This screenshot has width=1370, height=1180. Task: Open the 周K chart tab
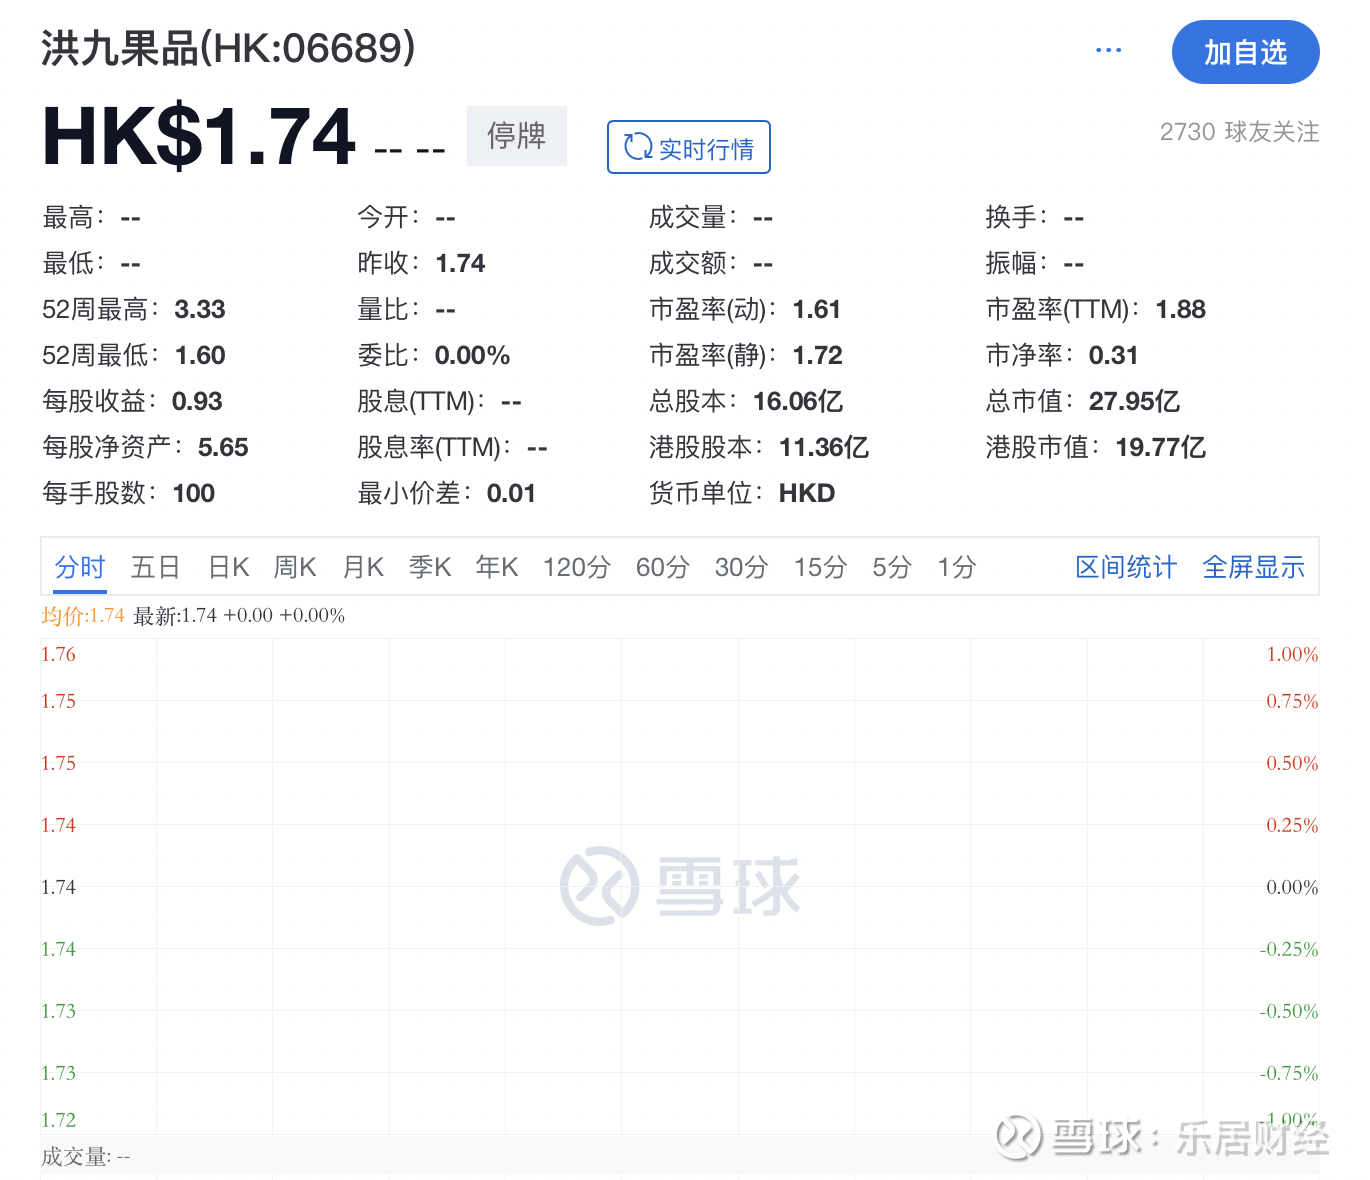click(295, 568)
